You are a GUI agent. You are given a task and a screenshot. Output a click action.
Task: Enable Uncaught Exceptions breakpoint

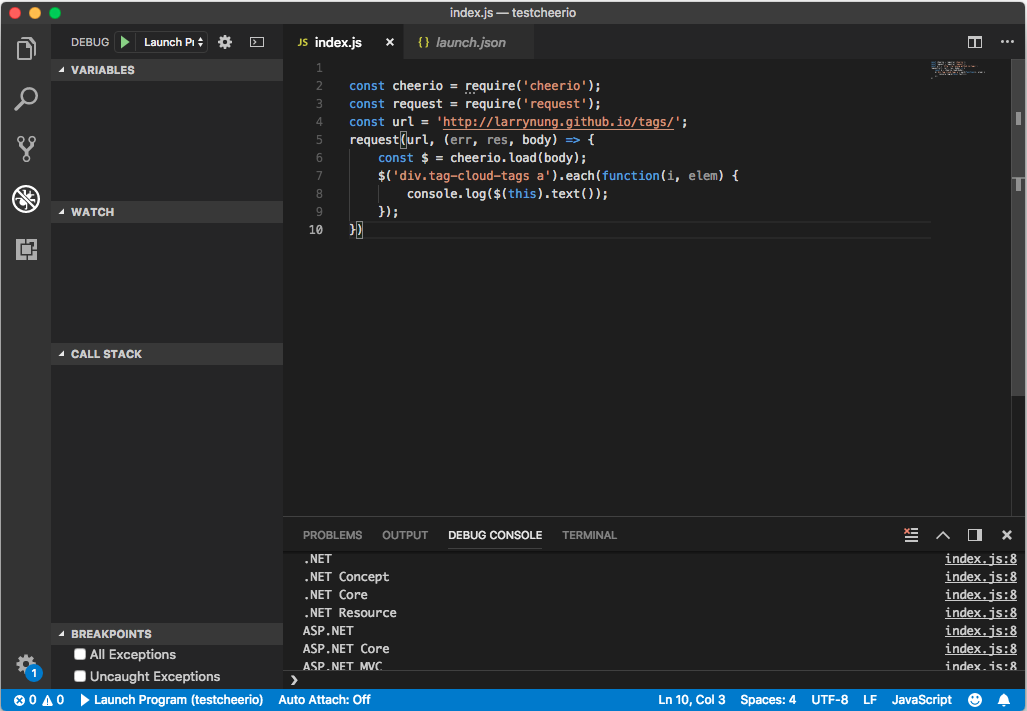(x=80, y=676)
